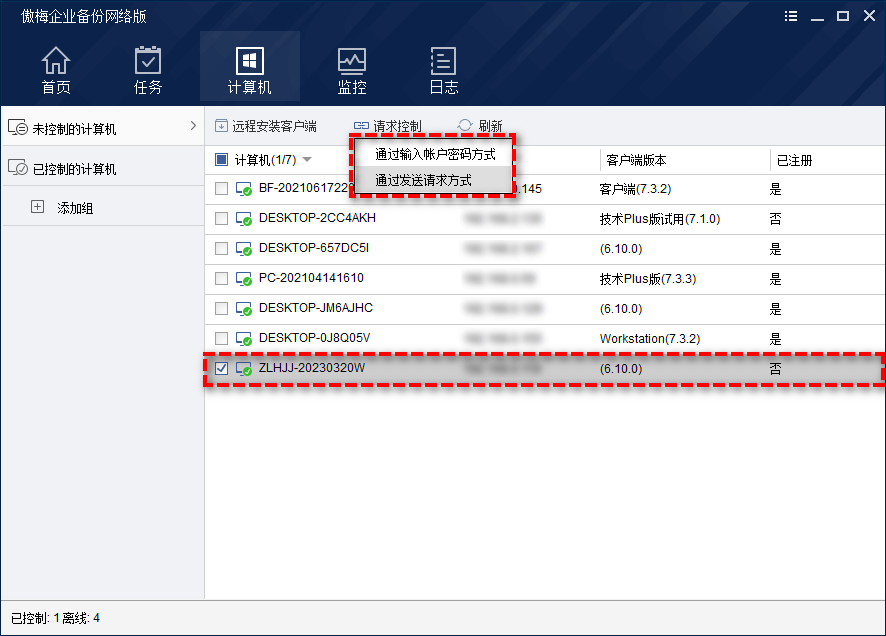
Task: Click the 刷新 refresh icon
Action: [x=465, y=126]
